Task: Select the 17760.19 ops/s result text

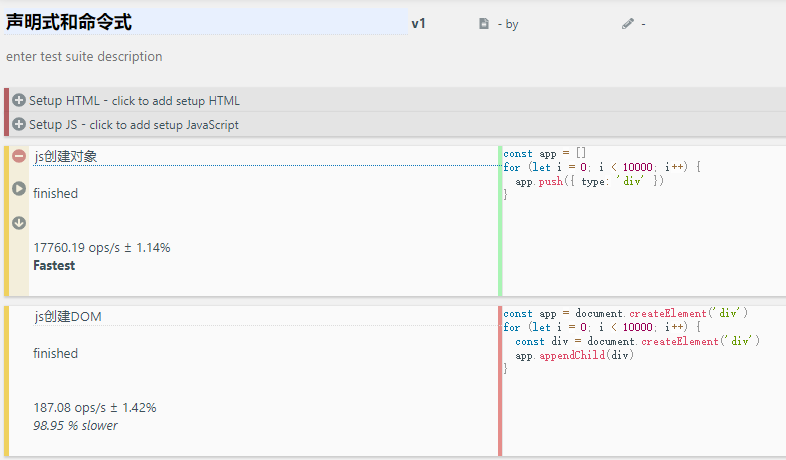Action: coord(102,248)
